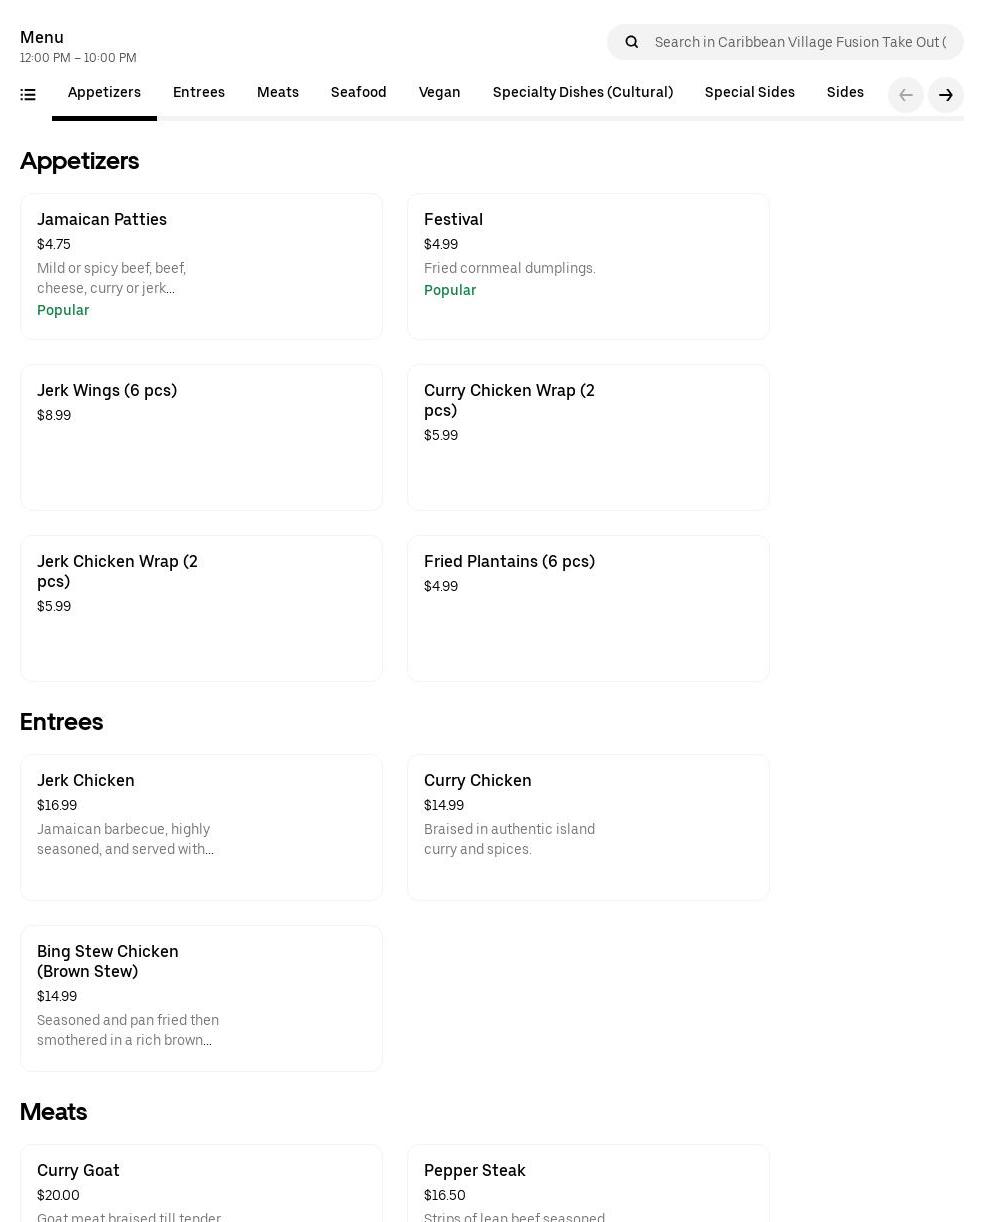Open the Jamaican Patties item
Screen dimensions: 984x1222
[x=201, y=266]
